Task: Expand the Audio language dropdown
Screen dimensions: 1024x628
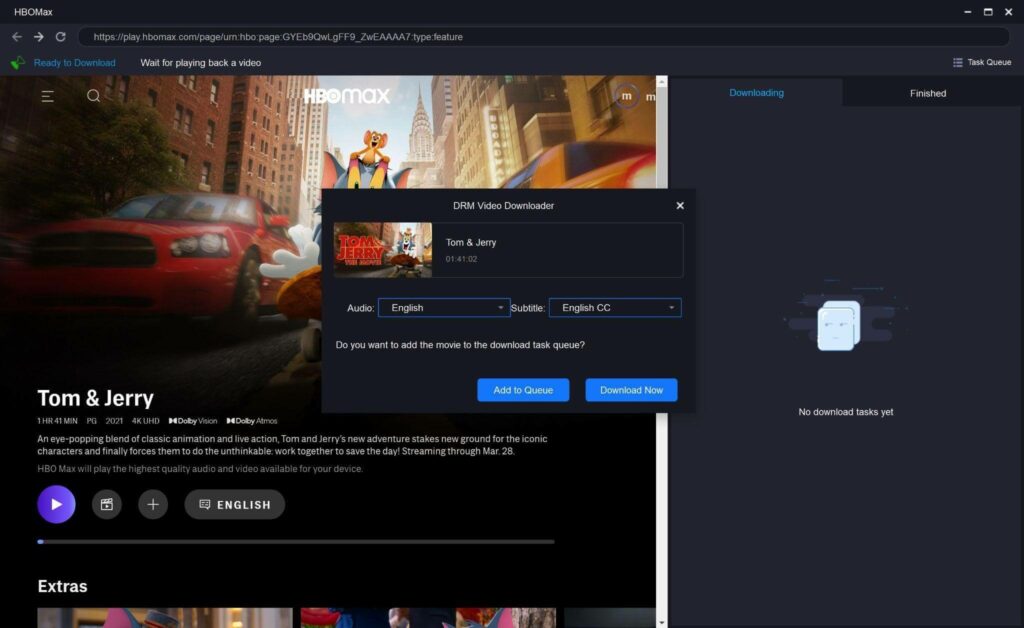Action: coord(444,308)
